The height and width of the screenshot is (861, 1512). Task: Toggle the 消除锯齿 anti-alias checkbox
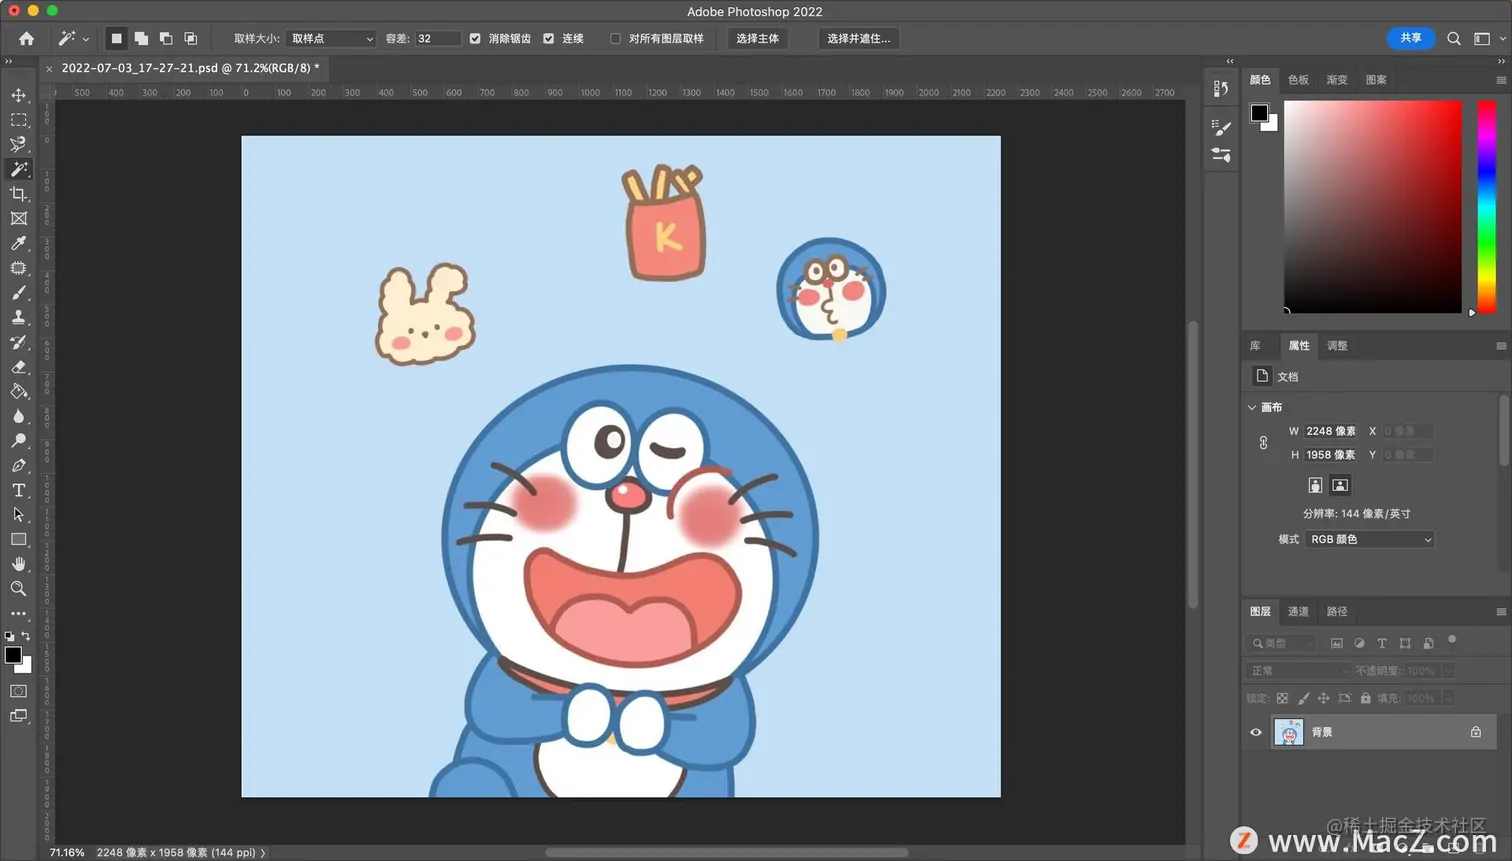tap(475, 38)
